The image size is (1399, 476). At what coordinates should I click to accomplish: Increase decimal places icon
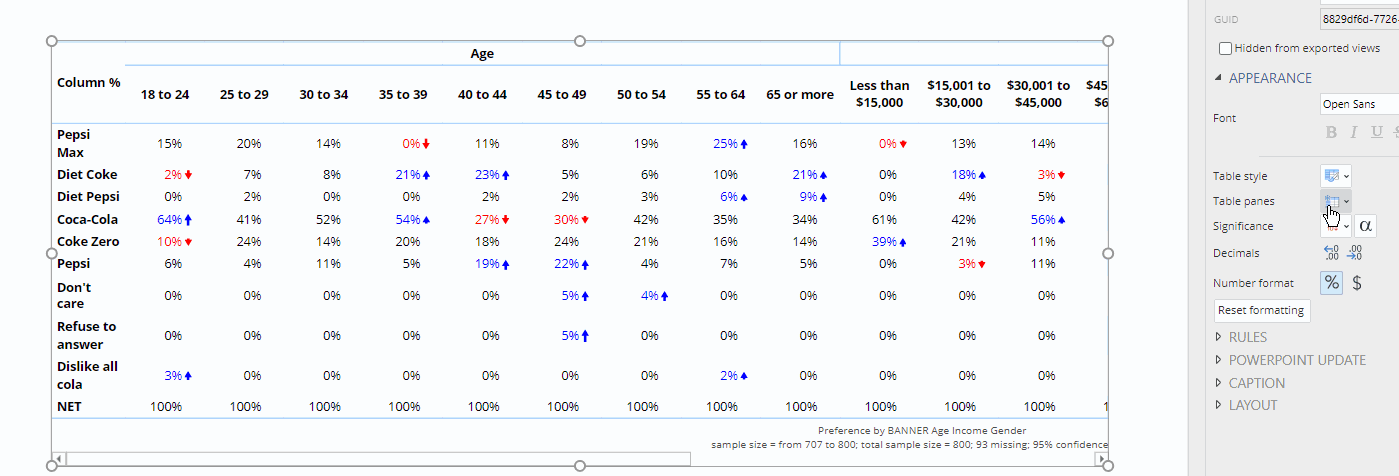(1354, 253)
